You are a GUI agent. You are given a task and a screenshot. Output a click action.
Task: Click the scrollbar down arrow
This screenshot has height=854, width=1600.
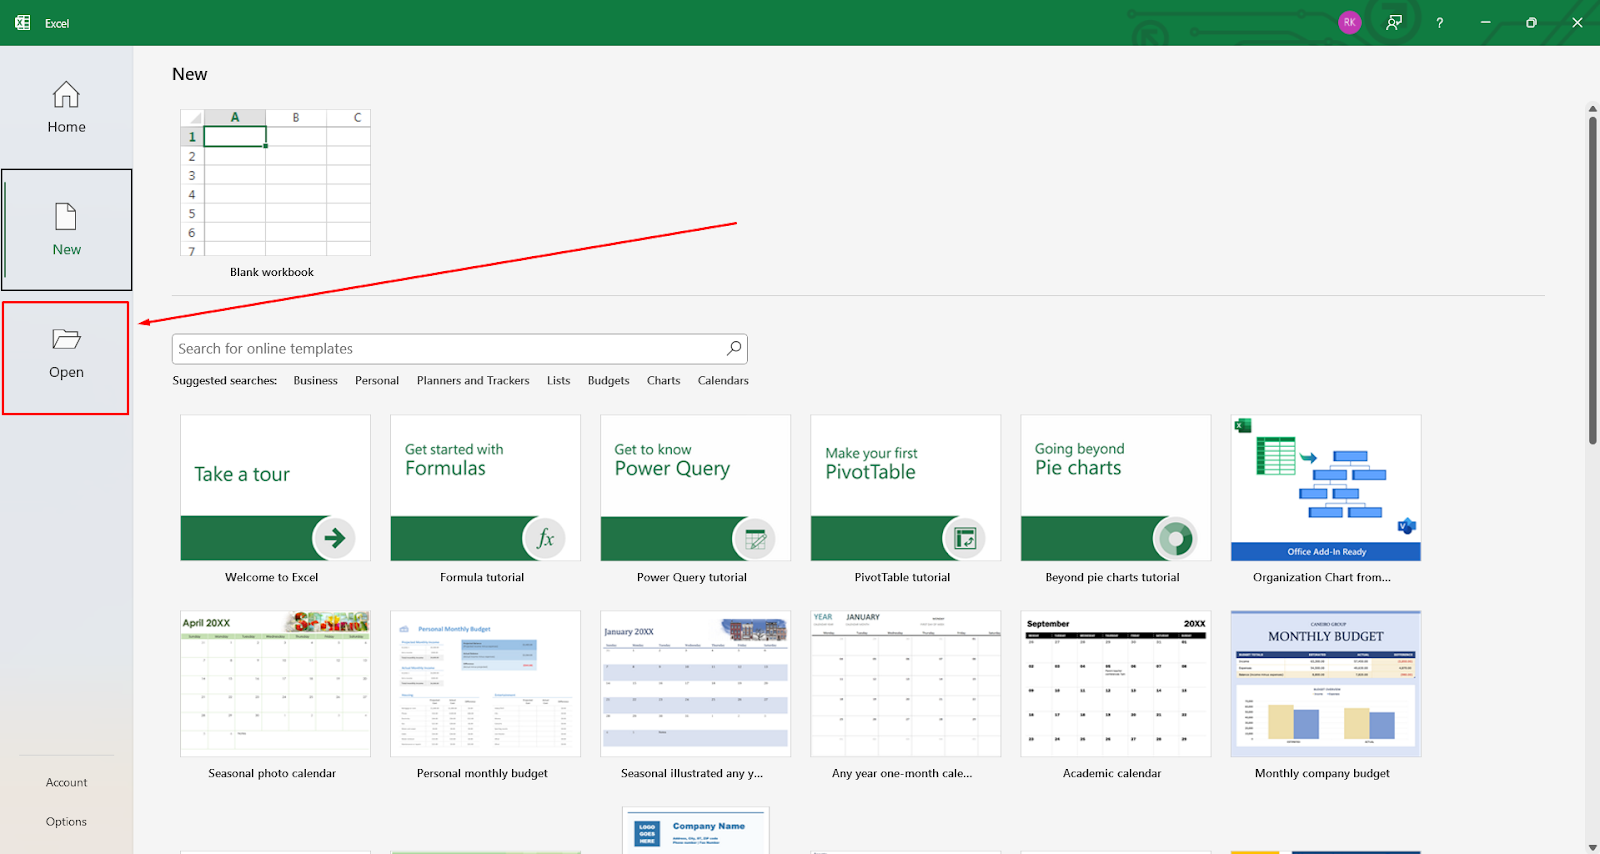coord(1592,847)
